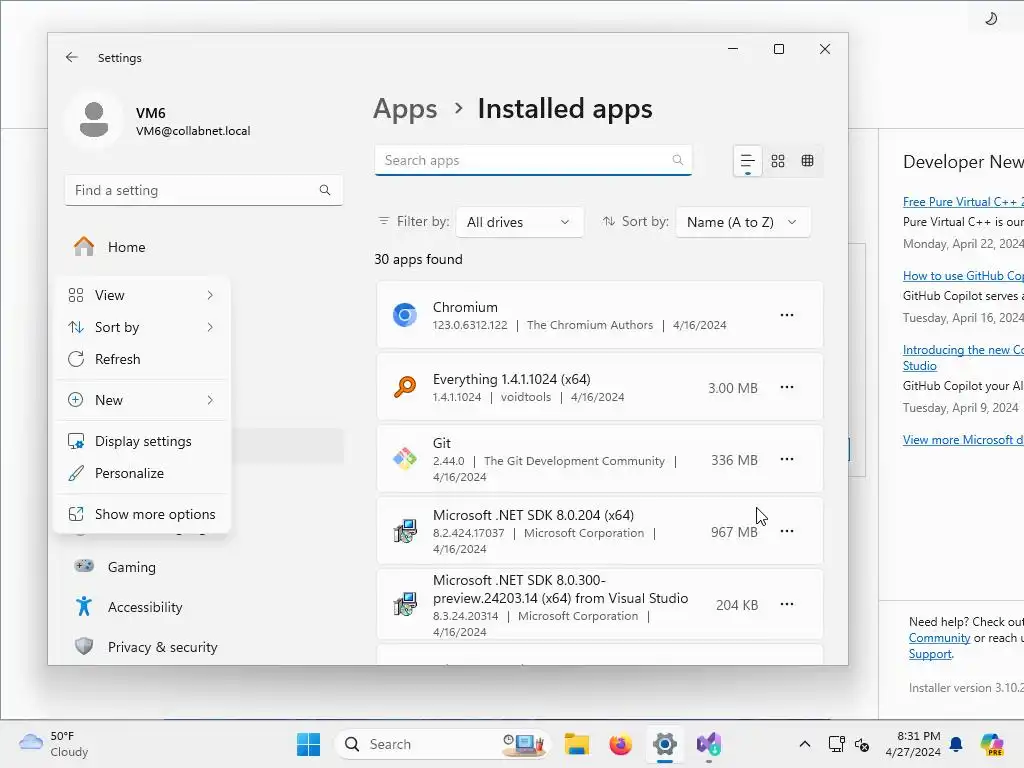
Task: Focus the Find a setting field
Action: [x=204, y=190]
